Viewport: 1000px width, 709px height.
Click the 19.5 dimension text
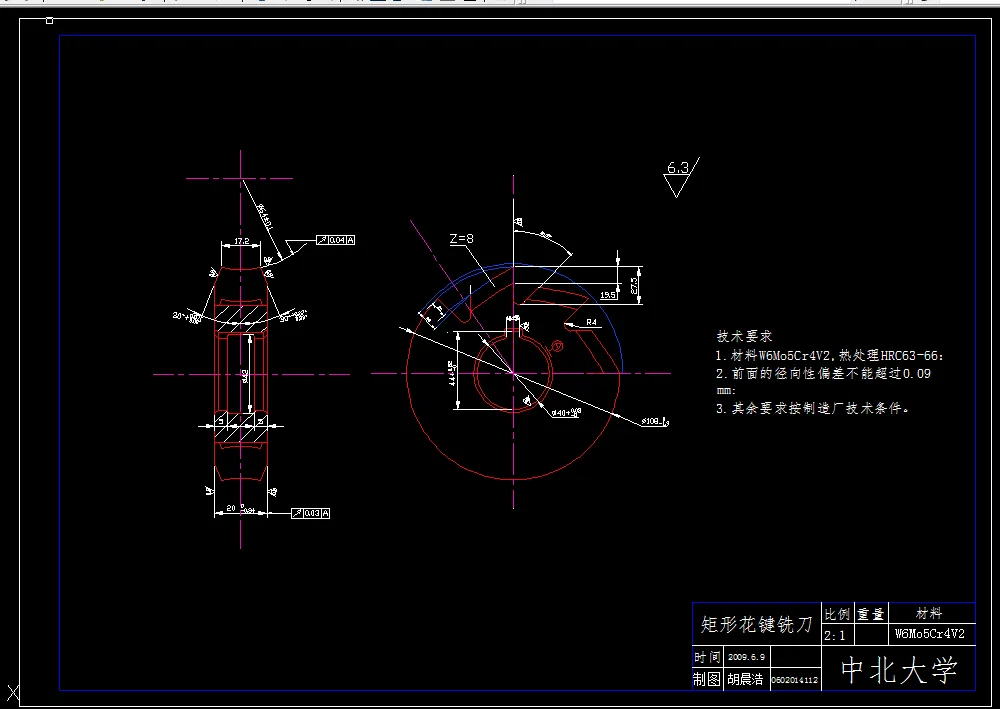point(608,295)
